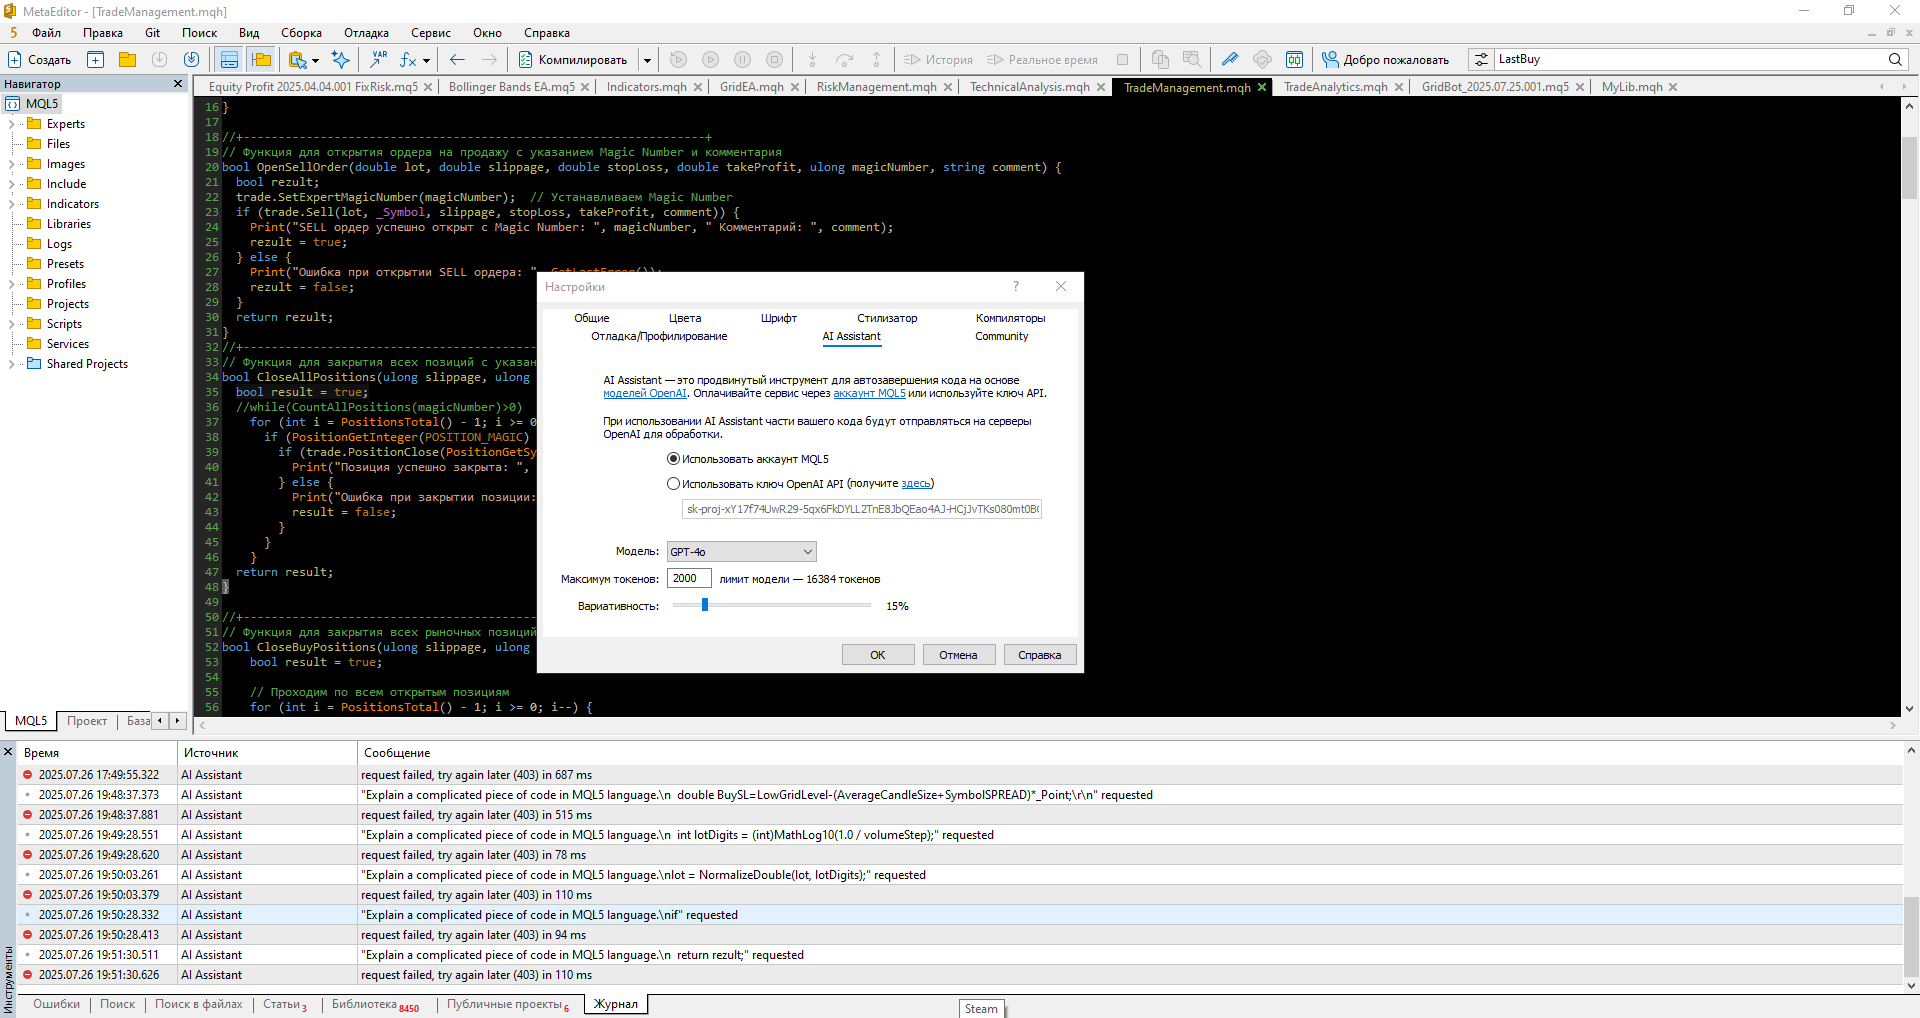Image resolution: width=1920 pixels, height=1018 pixels.
Task: Open the Компилировать dropdown arrow
Action: [x=647, y=60]
